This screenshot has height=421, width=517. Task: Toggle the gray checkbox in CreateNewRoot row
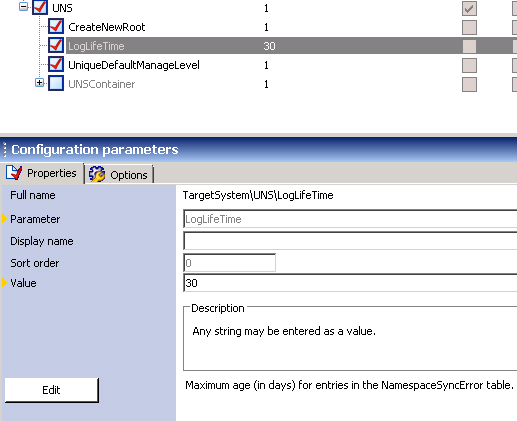click(x=469, y=27)
